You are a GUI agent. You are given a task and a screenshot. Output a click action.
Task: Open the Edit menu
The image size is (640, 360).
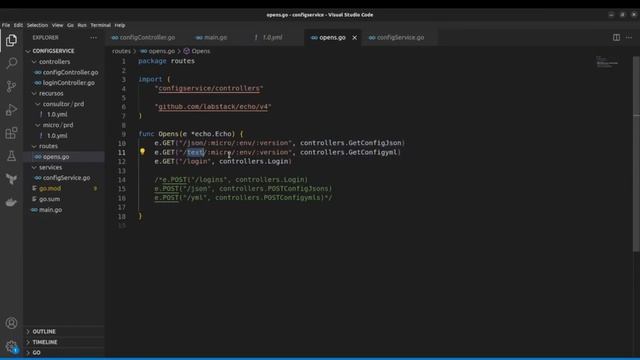coord(18,25)
